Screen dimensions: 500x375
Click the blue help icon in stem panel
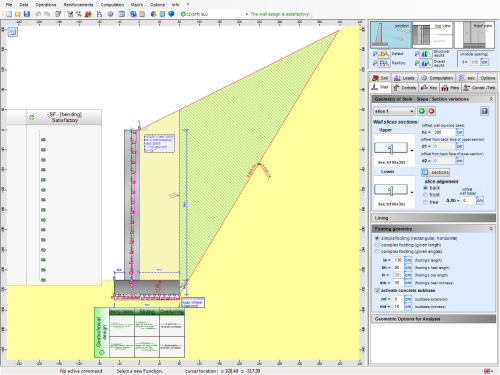(484, 111)
